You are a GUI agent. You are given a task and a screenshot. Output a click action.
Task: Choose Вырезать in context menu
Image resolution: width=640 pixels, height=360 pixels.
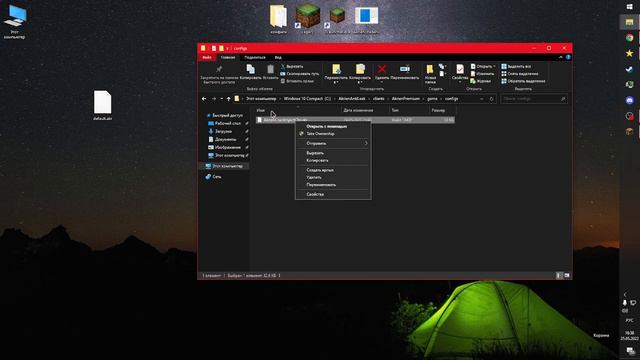333,153
